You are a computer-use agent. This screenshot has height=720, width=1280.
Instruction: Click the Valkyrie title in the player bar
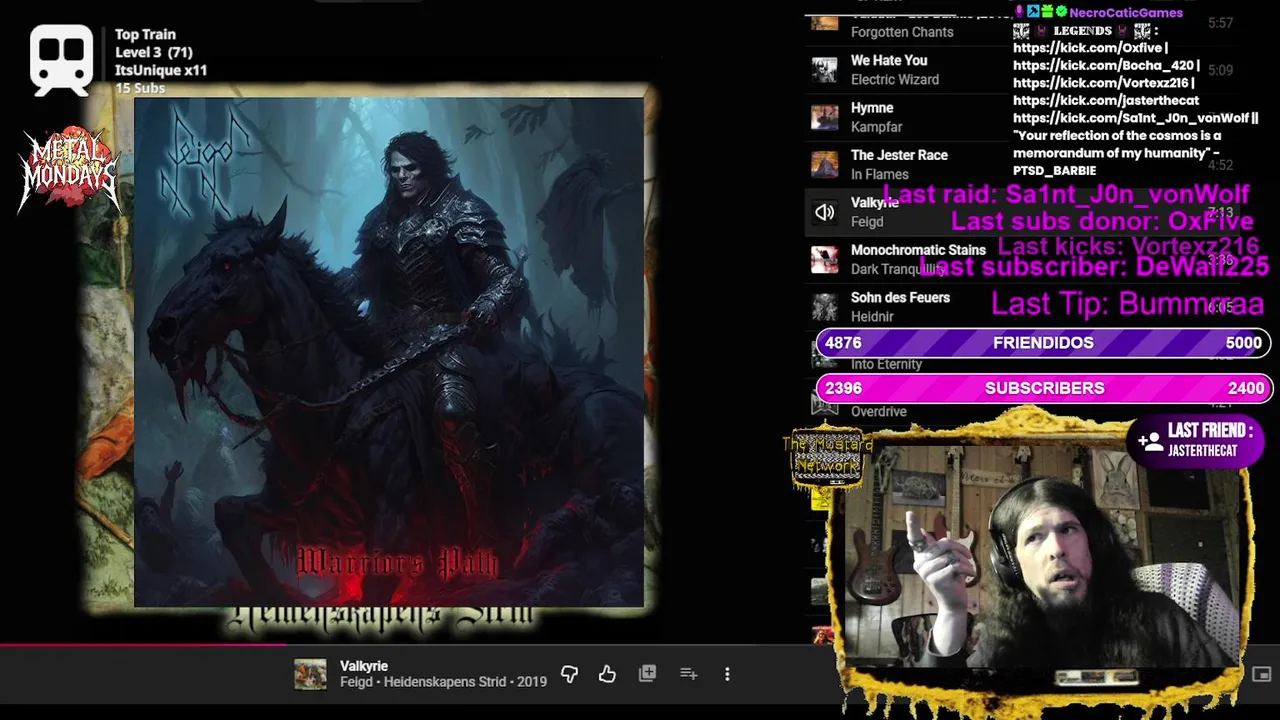(x=364, y=666)
